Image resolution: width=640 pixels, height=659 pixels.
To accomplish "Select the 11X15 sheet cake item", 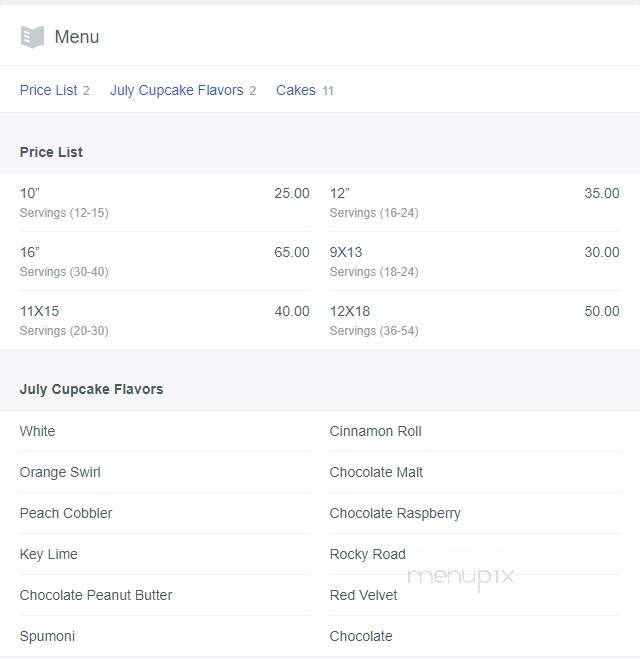I will (165, 320).
